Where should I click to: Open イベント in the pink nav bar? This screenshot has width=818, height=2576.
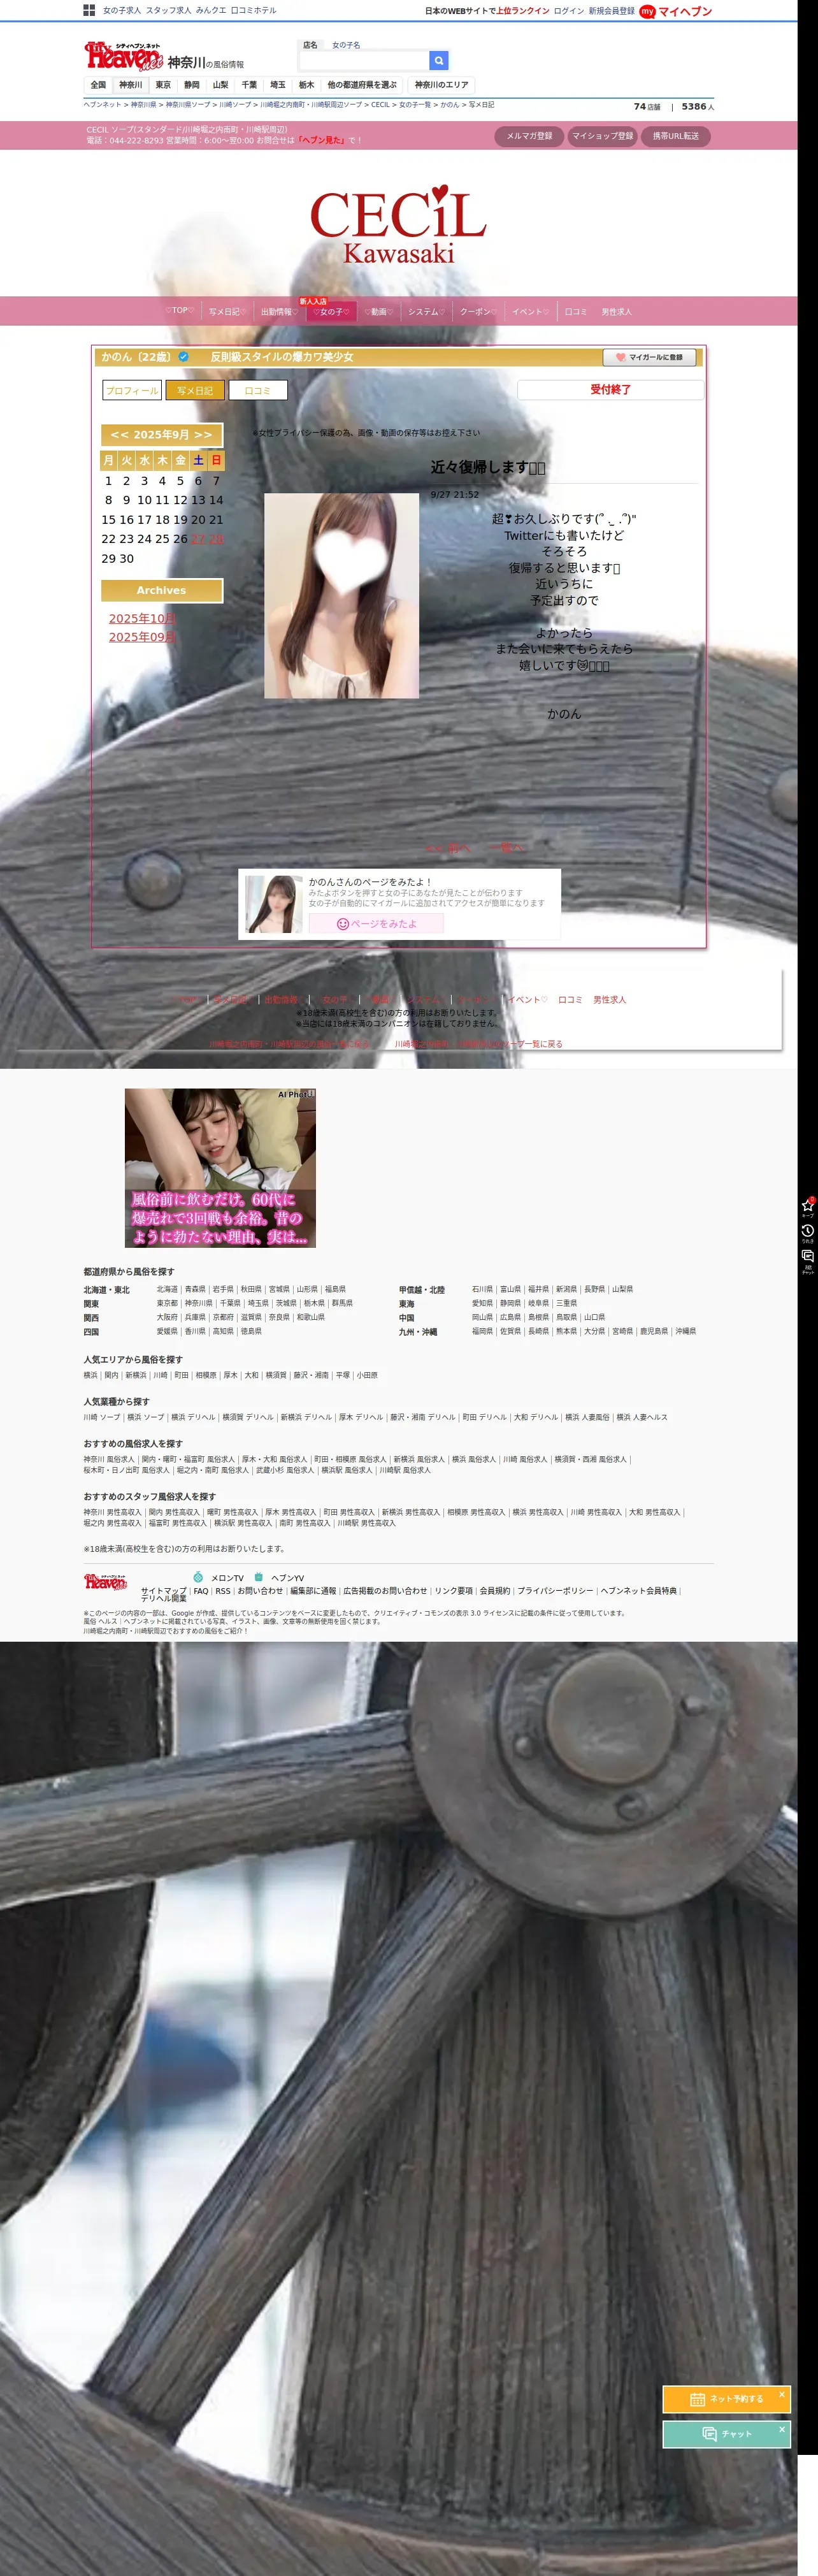[530, 312]
